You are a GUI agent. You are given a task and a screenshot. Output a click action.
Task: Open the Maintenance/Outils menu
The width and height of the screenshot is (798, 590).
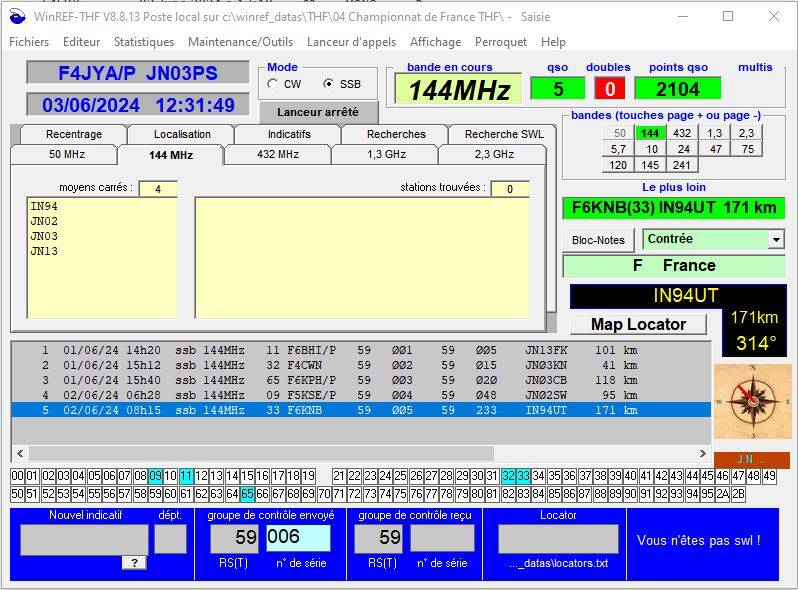(240, 42)
